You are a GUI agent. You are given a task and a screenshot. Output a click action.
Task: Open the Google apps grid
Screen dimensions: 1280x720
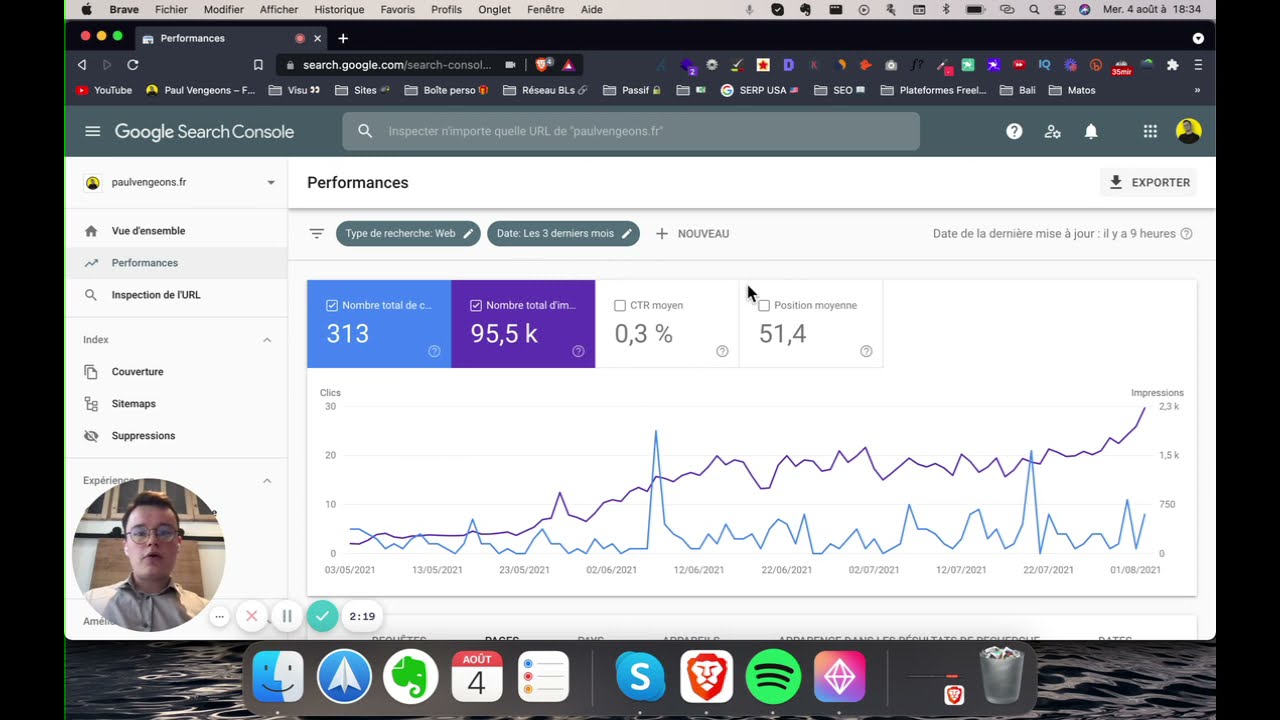[x=1150, y=131]
